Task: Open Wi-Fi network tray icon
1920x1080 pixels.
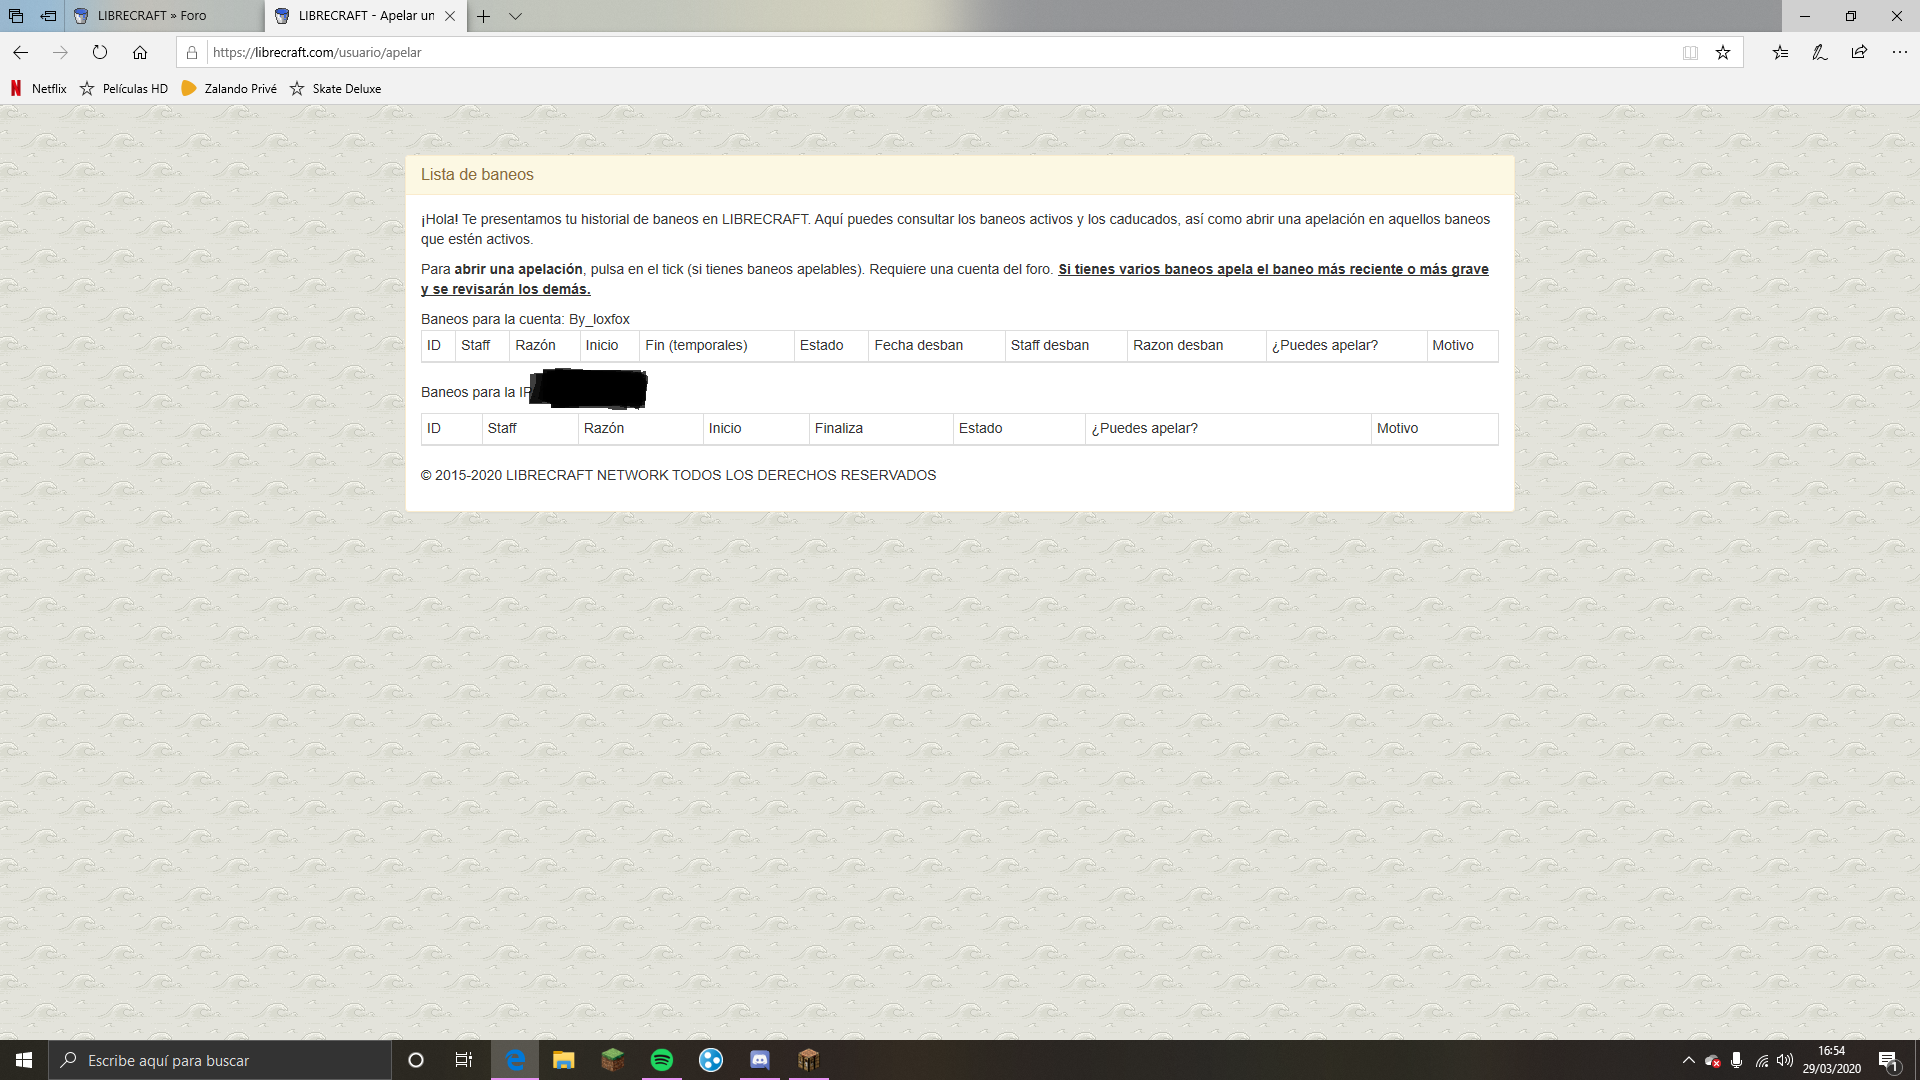Action: (x=1761, y=1060)
